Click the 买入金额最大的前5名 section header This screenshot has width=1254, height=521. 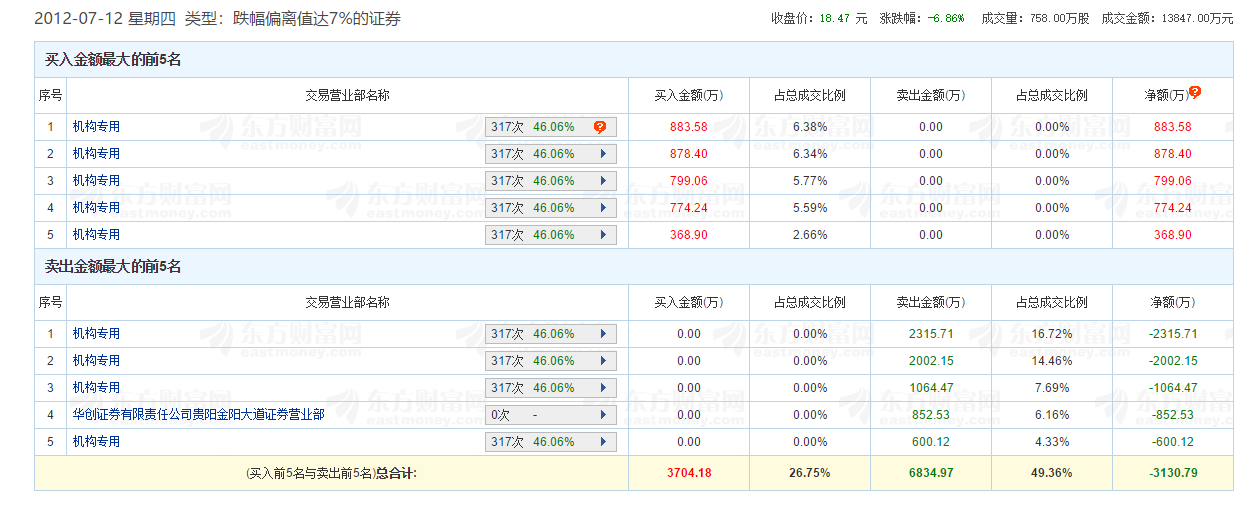point(113,60)
